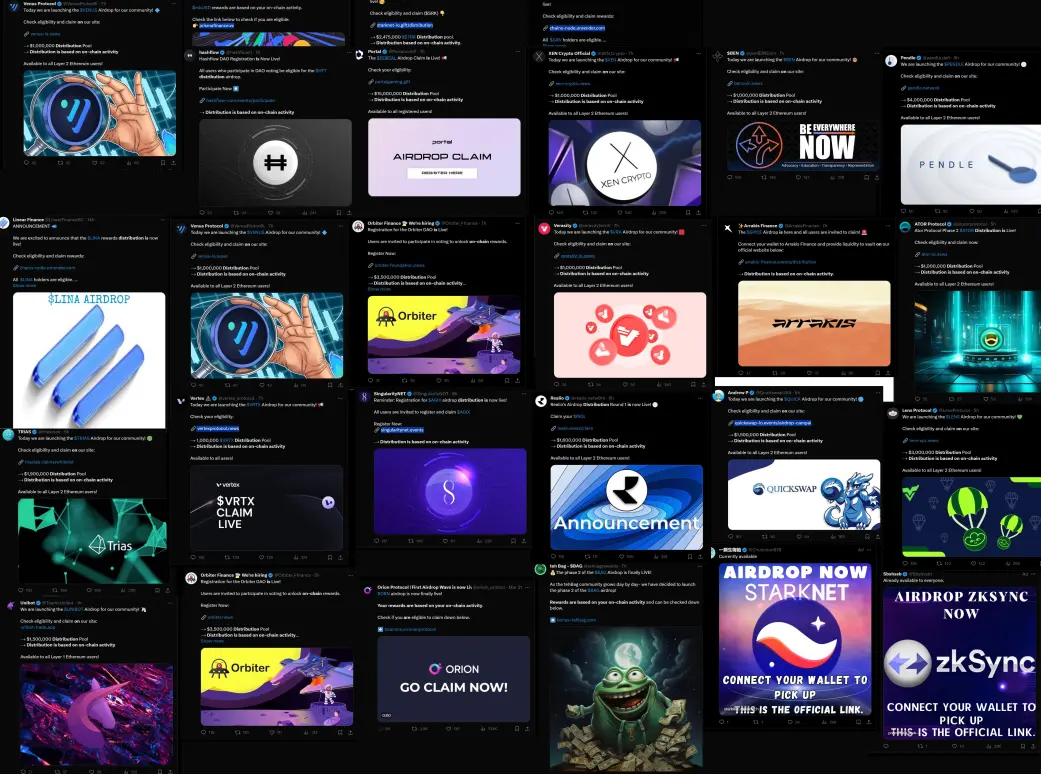The image size is (1041, 774).
Task: Open the TRIAS profile avatar
Action: click(8, 435)
